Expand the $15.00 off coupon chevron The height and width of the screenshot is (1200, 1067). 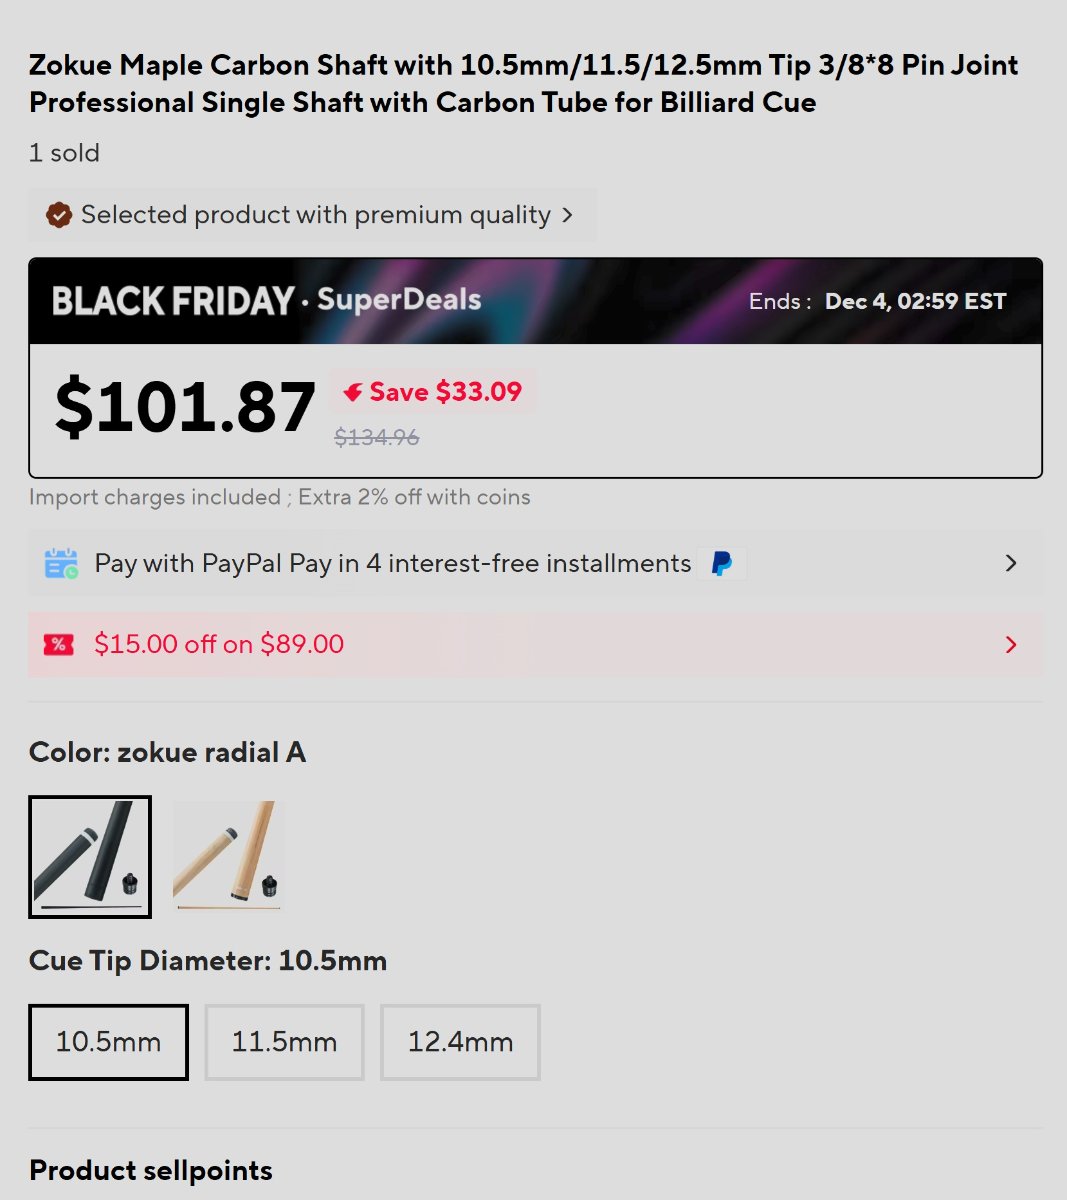point(1011,644)
